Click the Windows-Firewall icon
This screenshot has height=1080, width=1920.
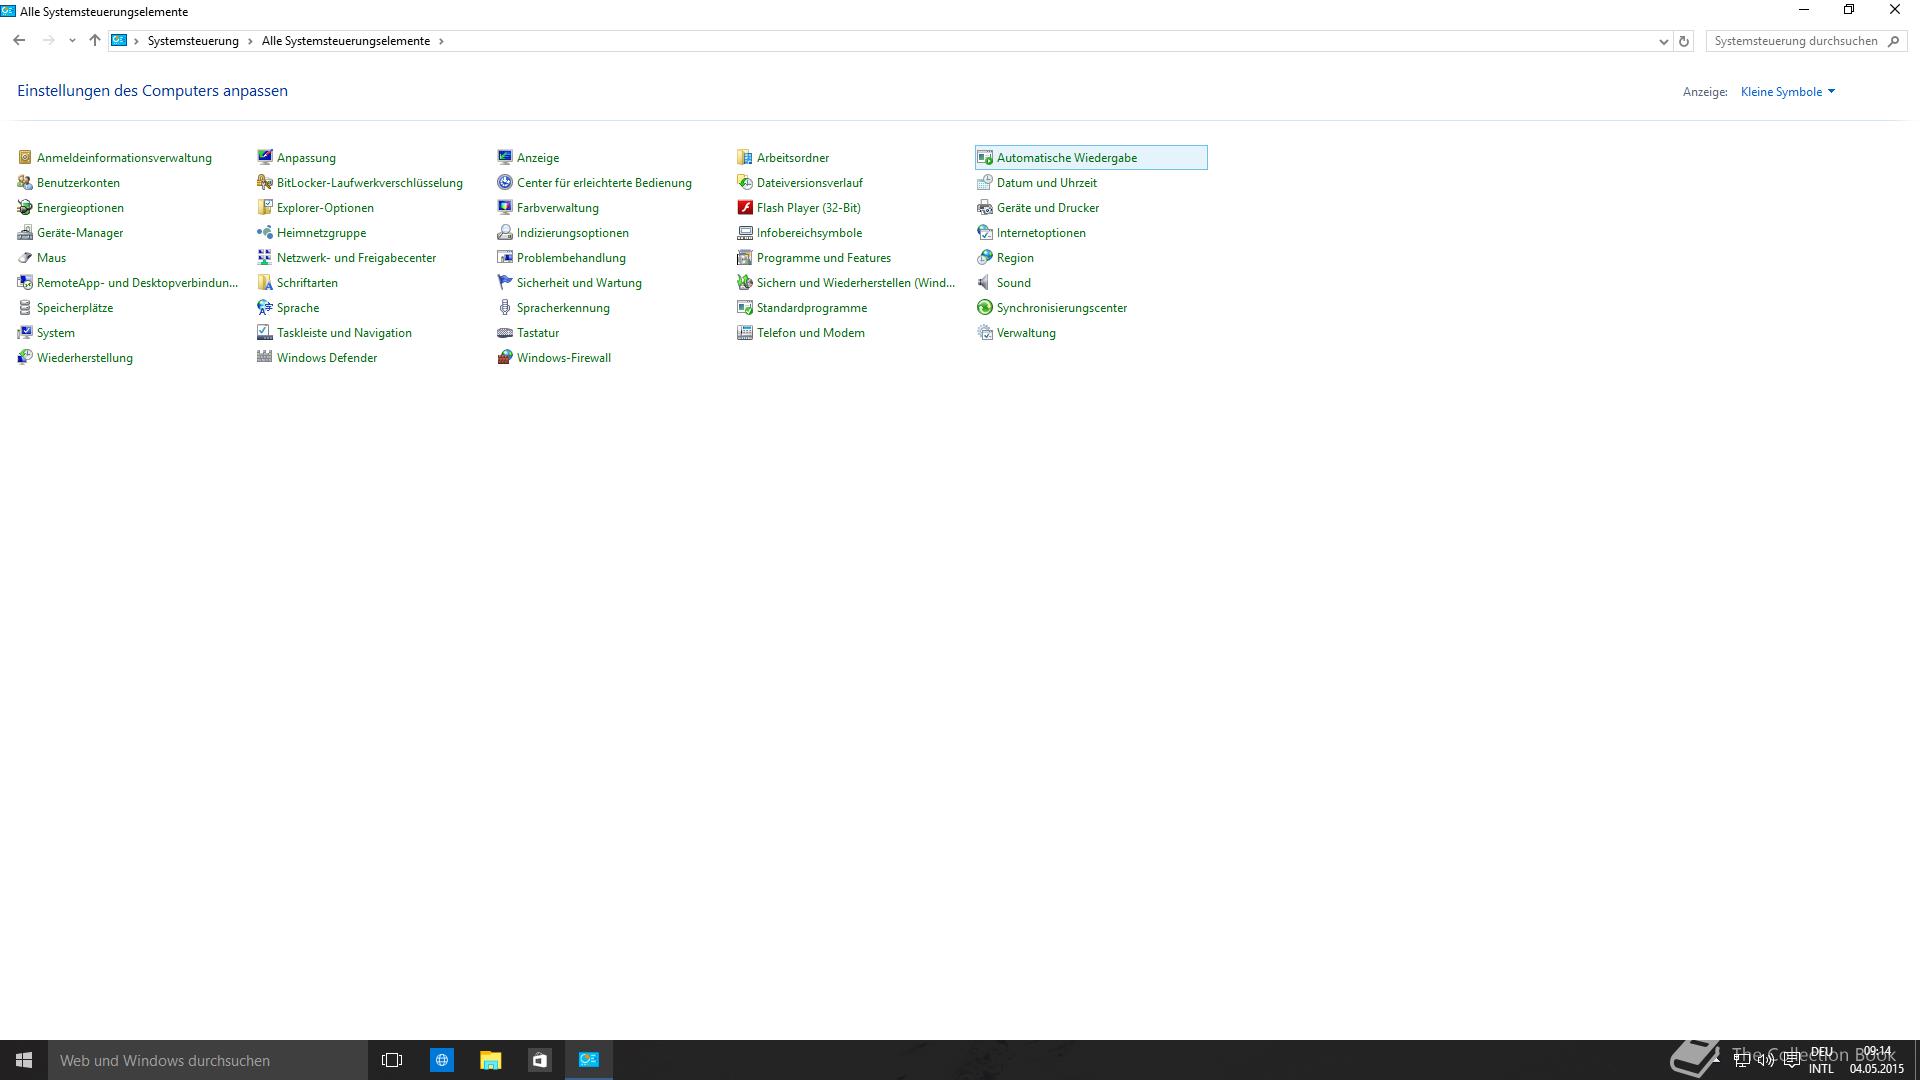pyautogui.click(x=505, y=357)
